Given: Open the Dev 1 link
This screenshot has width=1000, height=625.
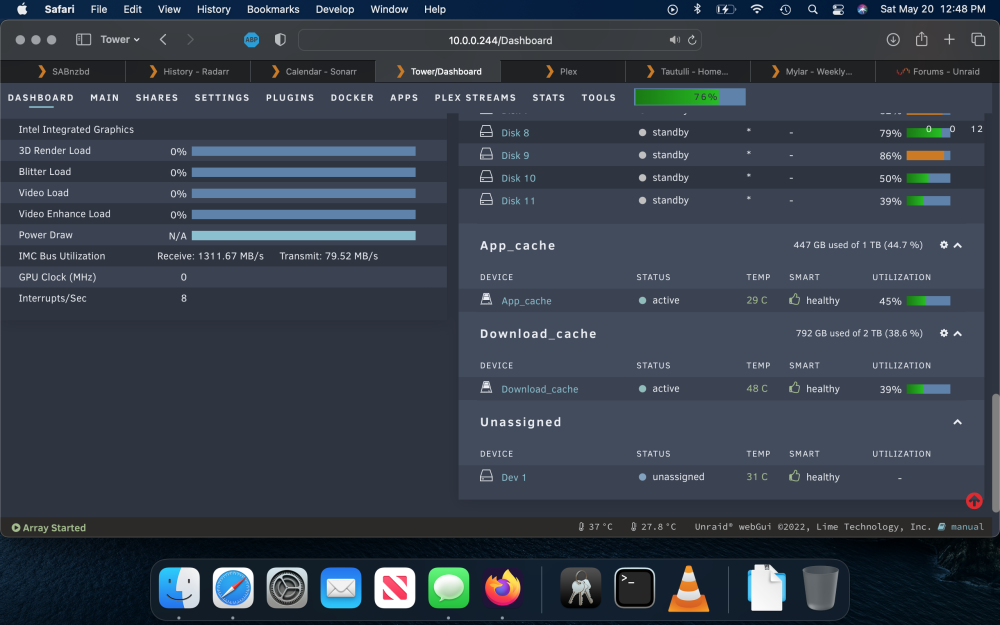Looking at the screenshot, I should pyautogui.click(x=513, y=477).
